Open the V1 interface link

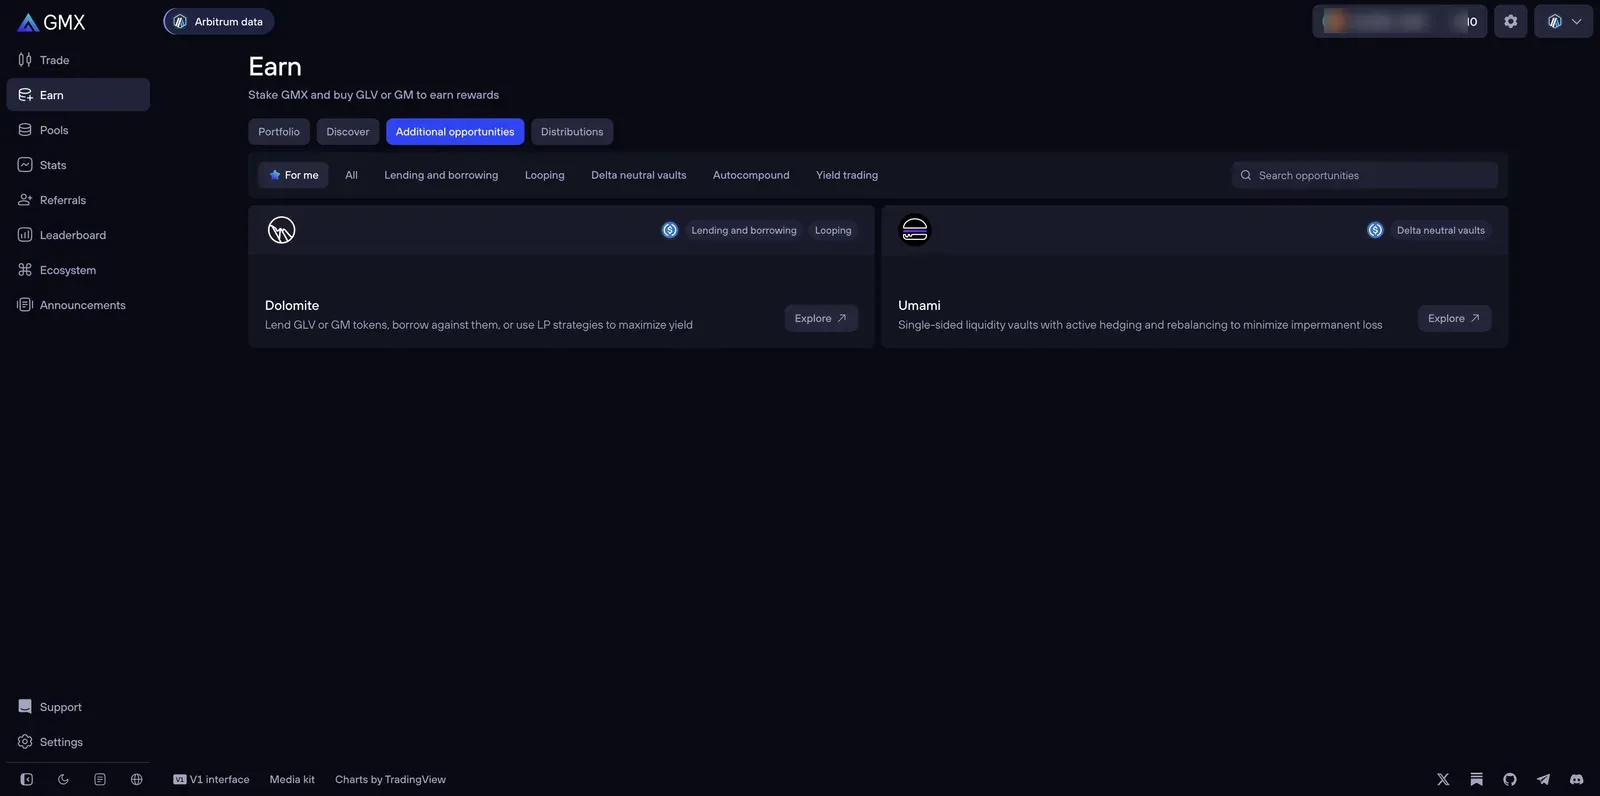pyautogui.click(x=211, y=779)
